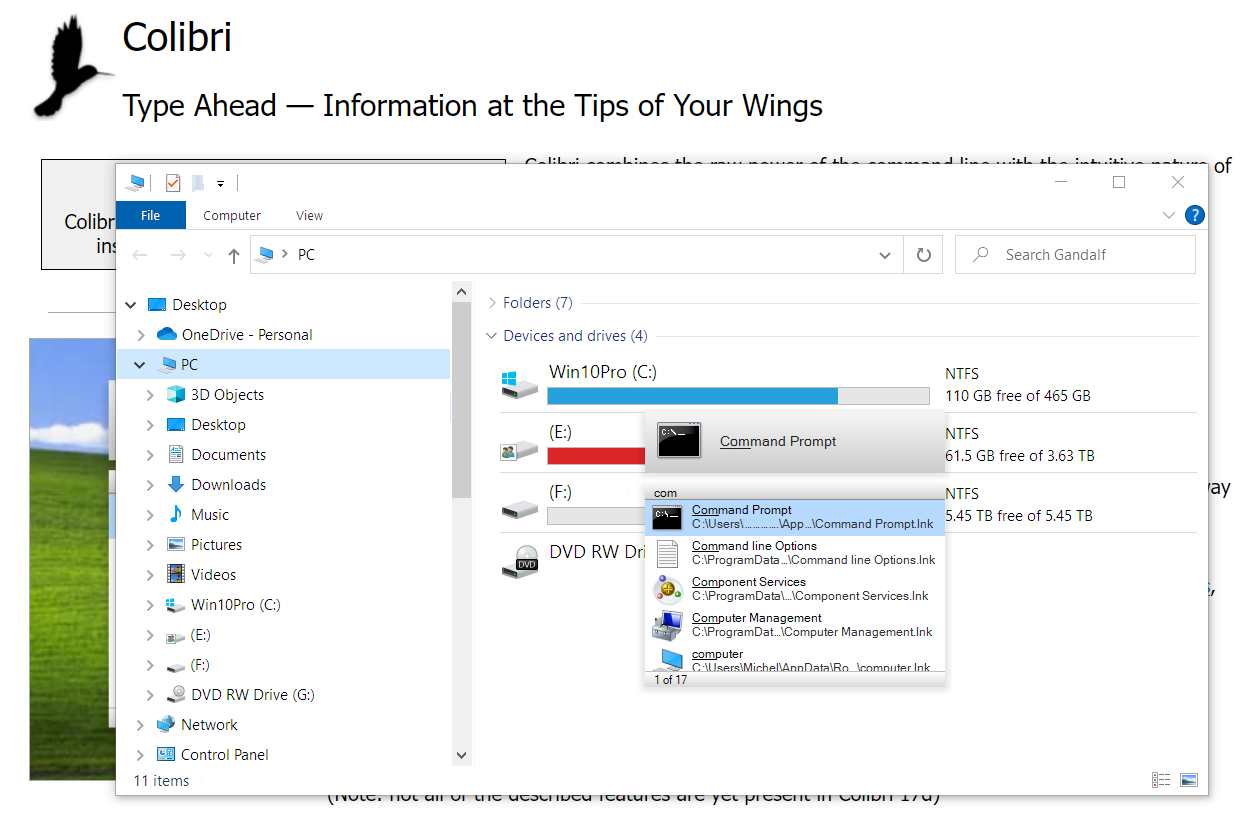Toggle the Details view icon in the status bar

point(1161,779)
